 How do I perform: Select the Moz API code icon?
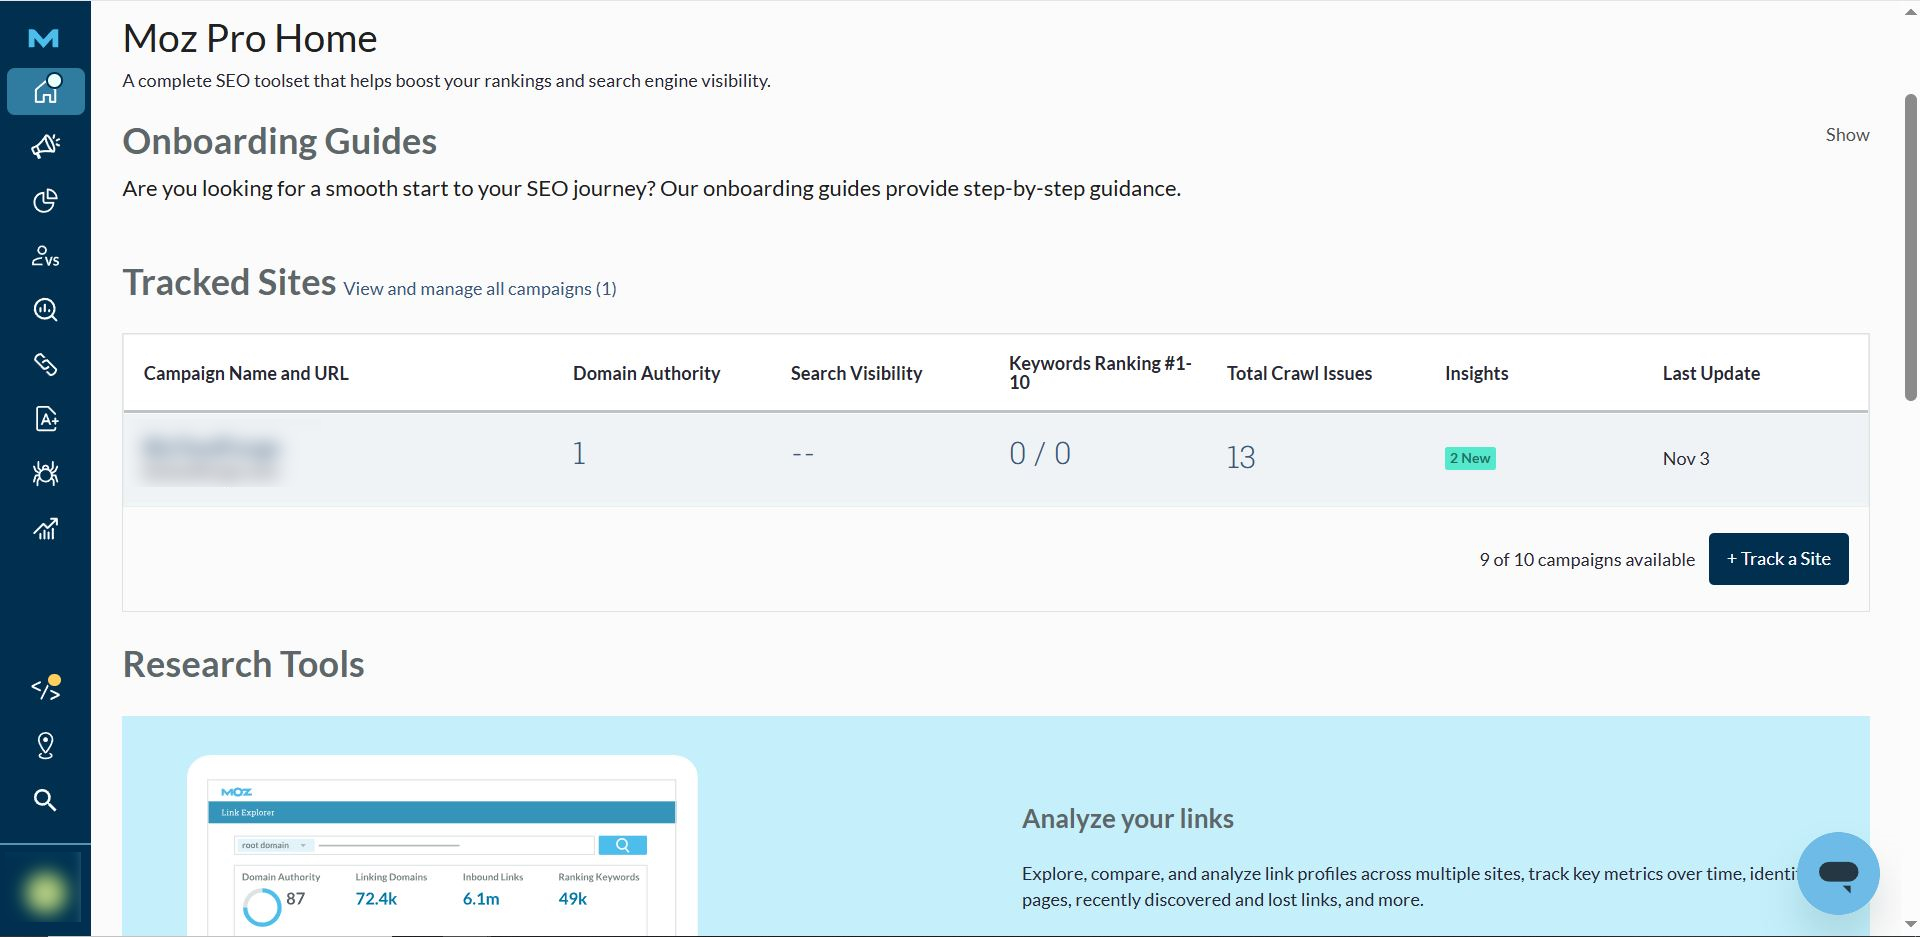tap(46, 688)
